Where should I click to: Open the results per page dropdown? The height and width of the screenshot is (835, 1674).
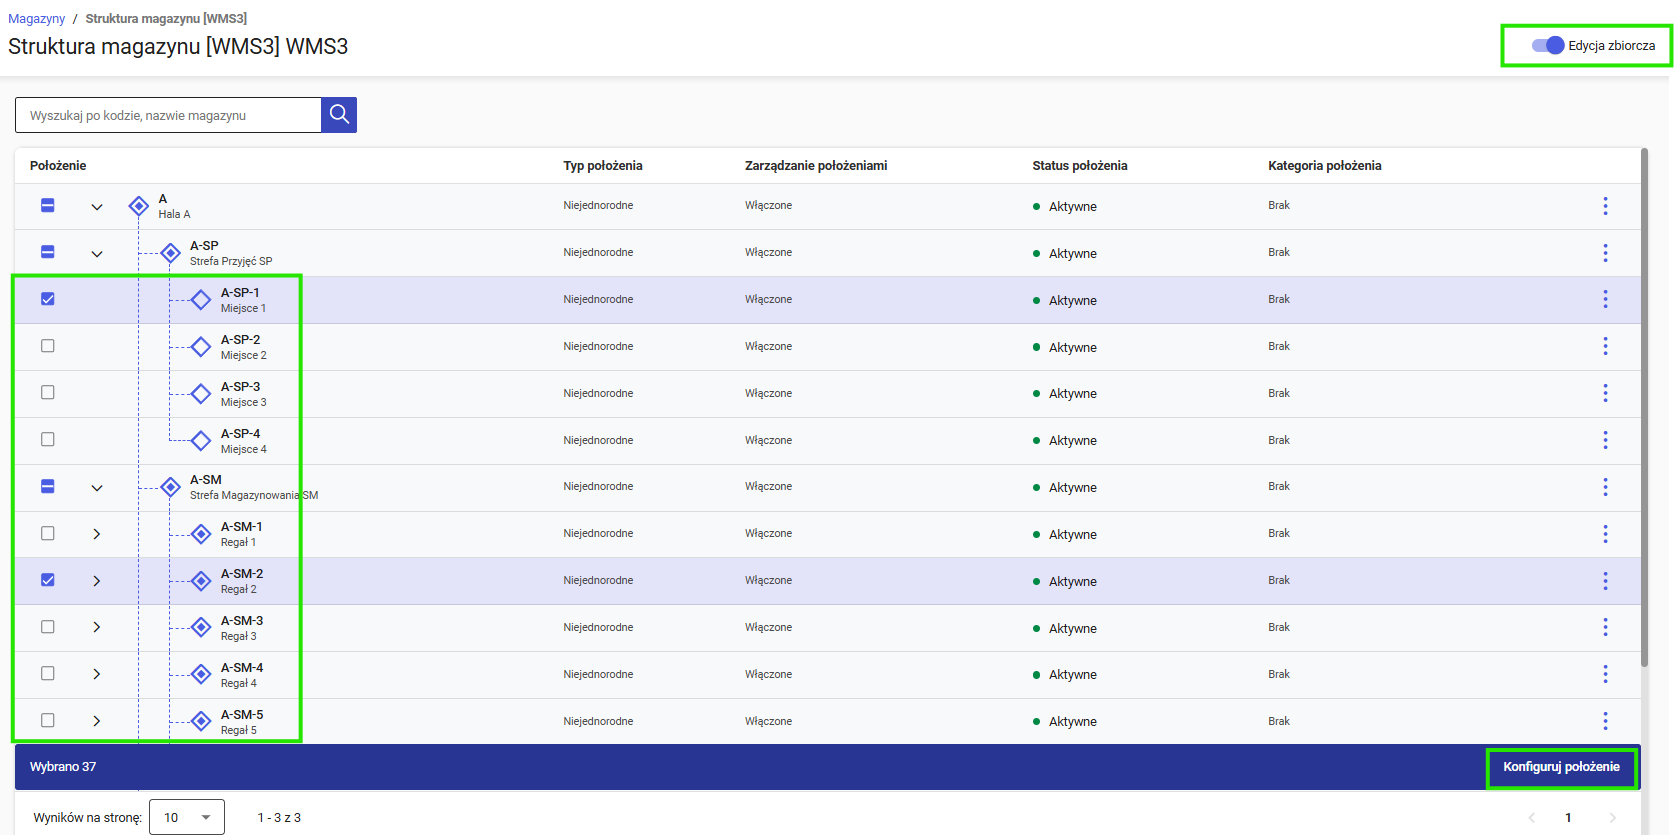[x=187, y=817]
